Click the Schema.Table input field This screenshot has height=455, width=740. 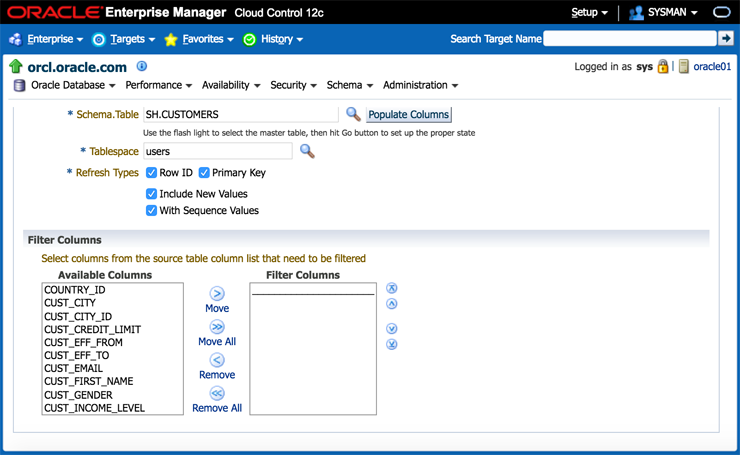pyautogui.click(x=241, y=114)
